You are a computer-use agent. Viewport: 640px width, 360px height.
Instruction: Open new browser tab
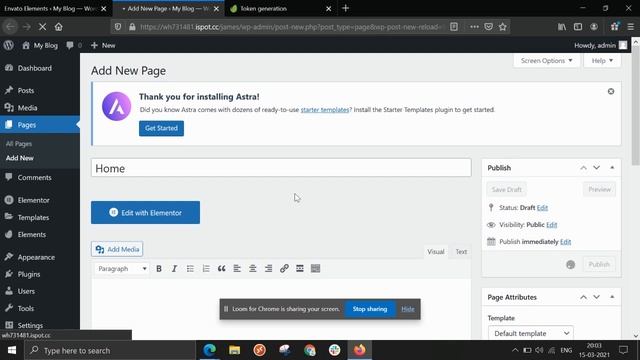coord(345,8)
